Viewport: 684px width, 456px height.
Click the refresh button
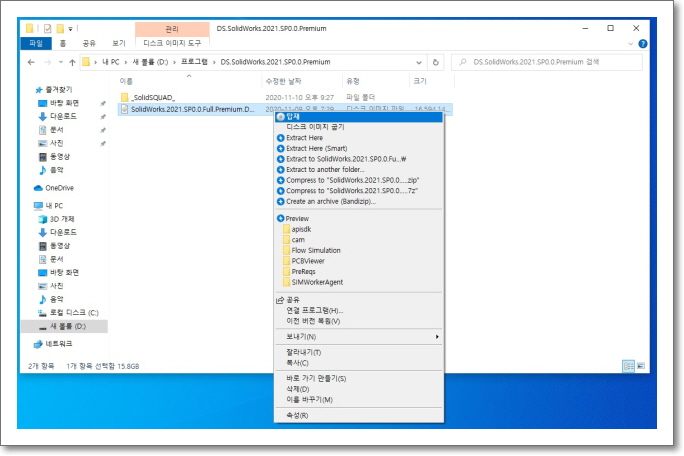click(435, 62)
